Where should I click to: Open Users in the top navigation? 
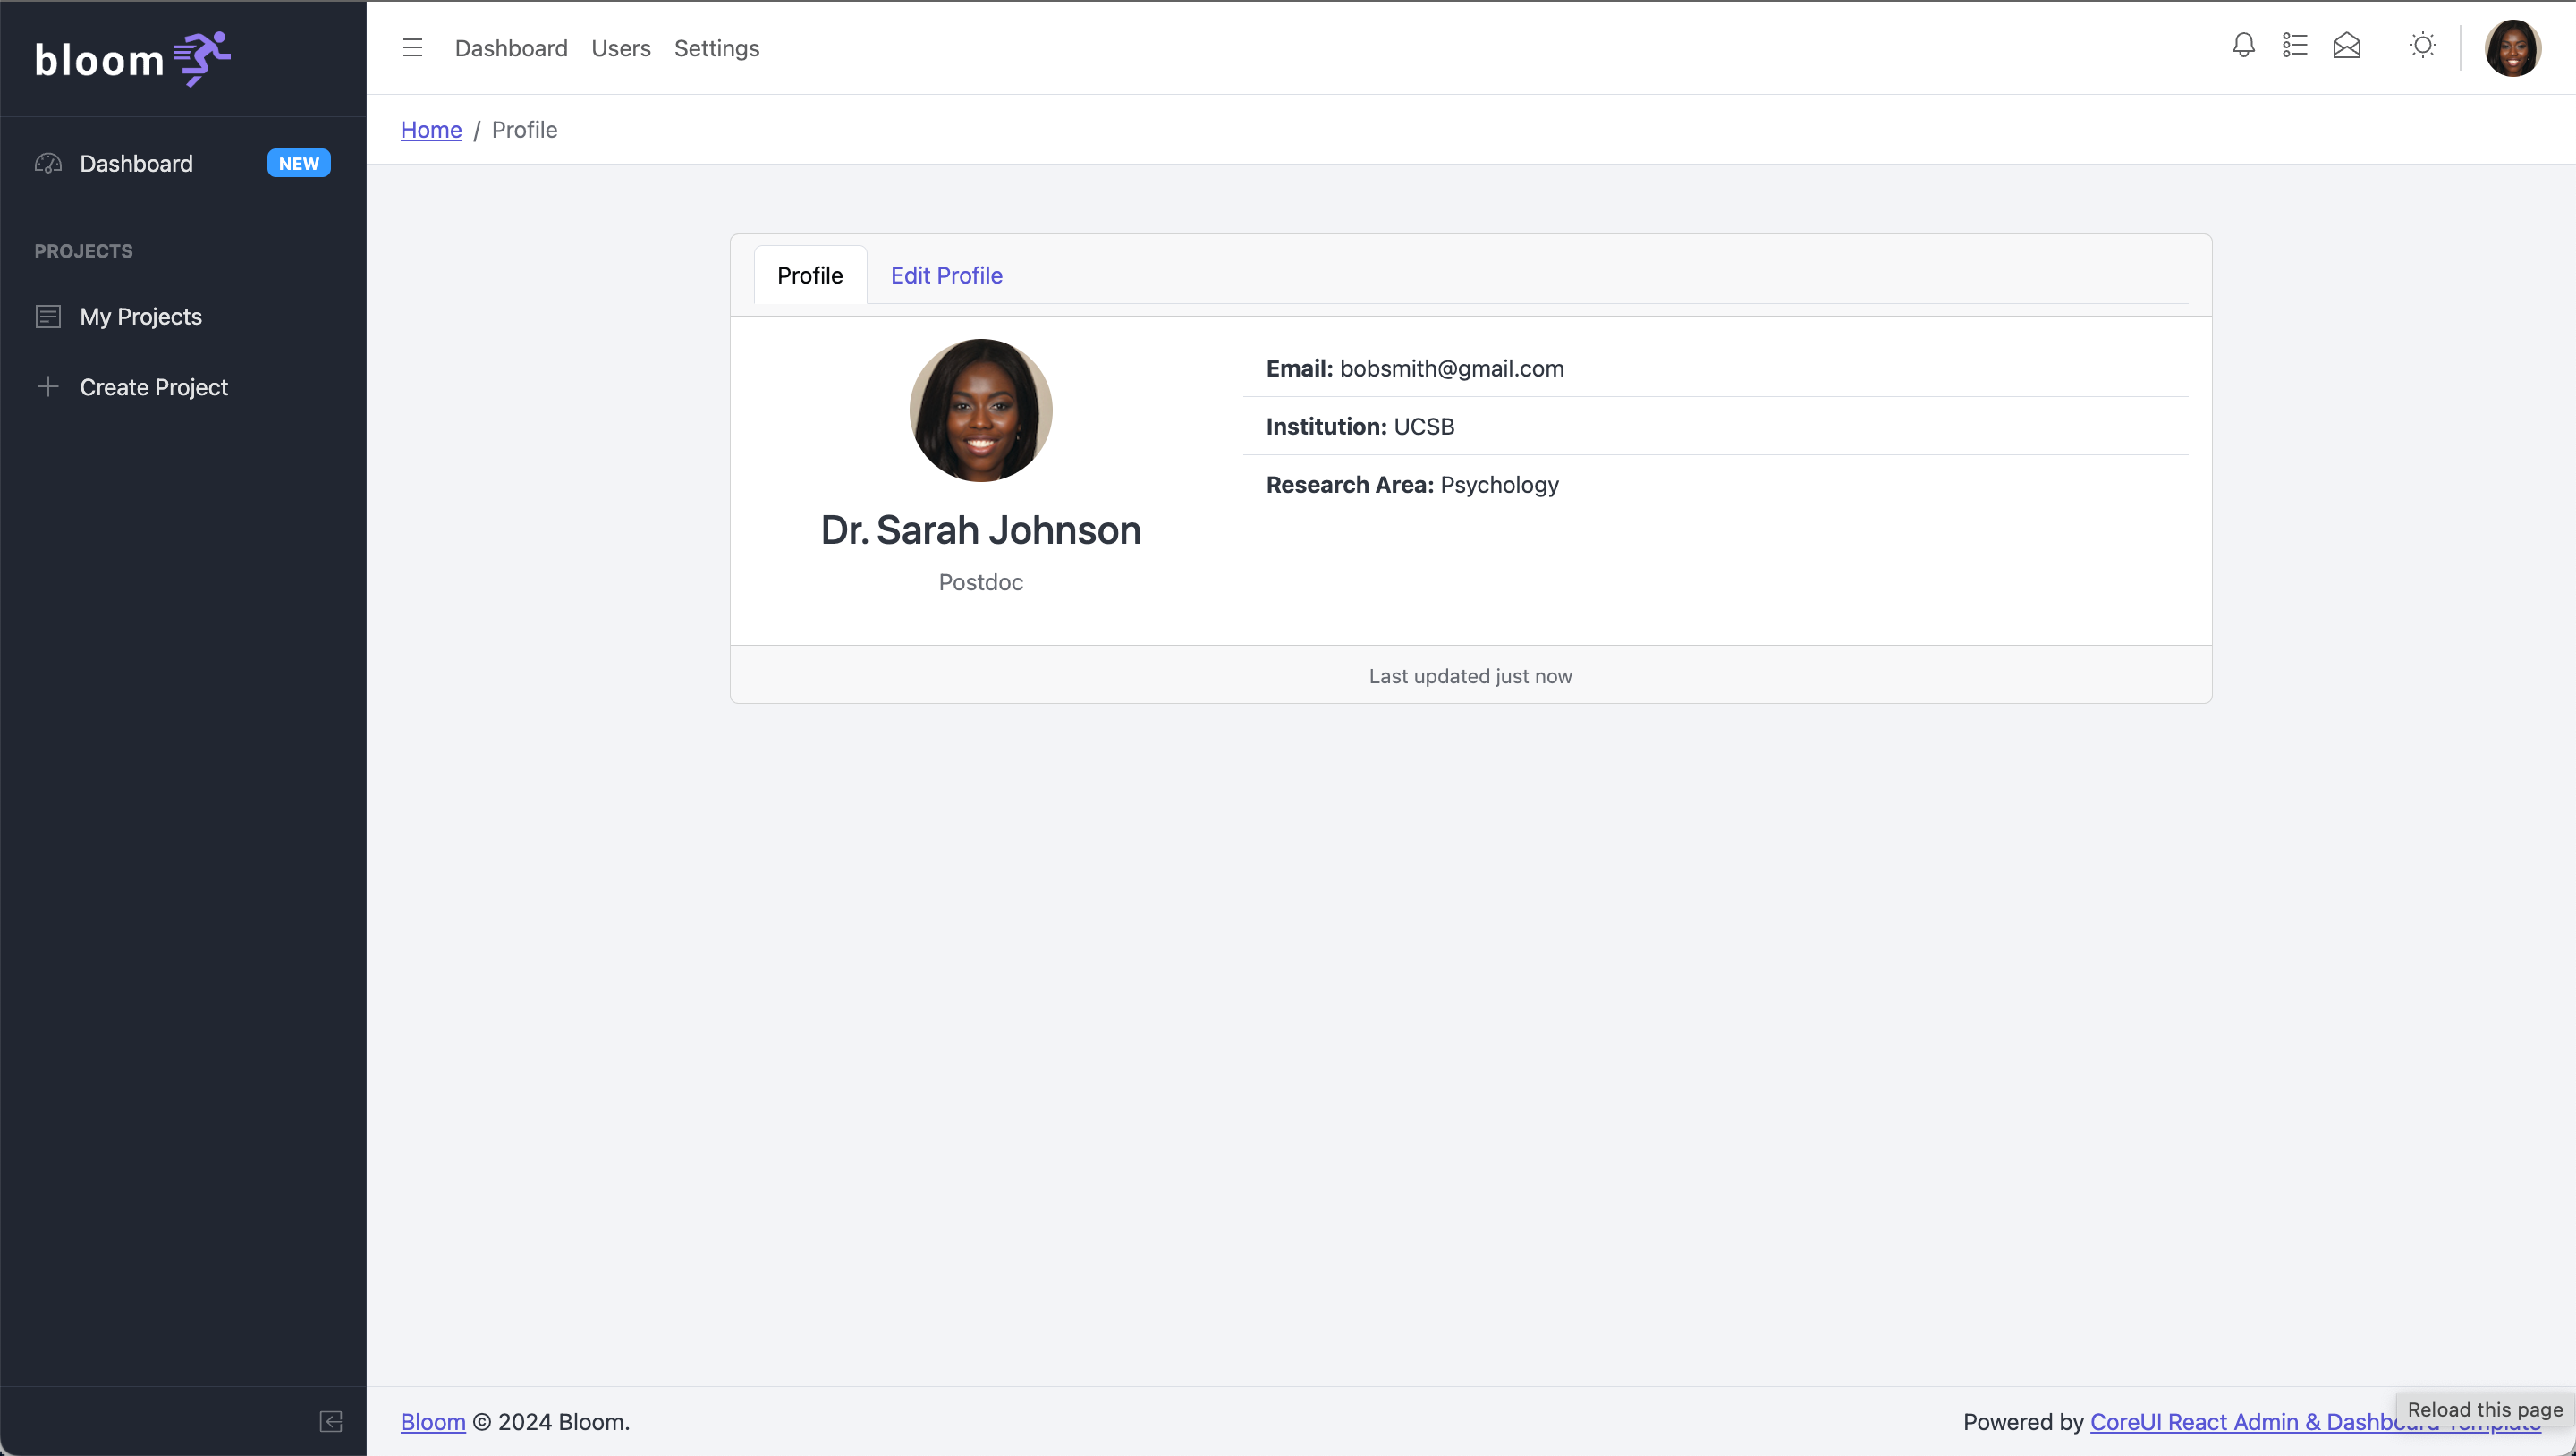point(620,48)
